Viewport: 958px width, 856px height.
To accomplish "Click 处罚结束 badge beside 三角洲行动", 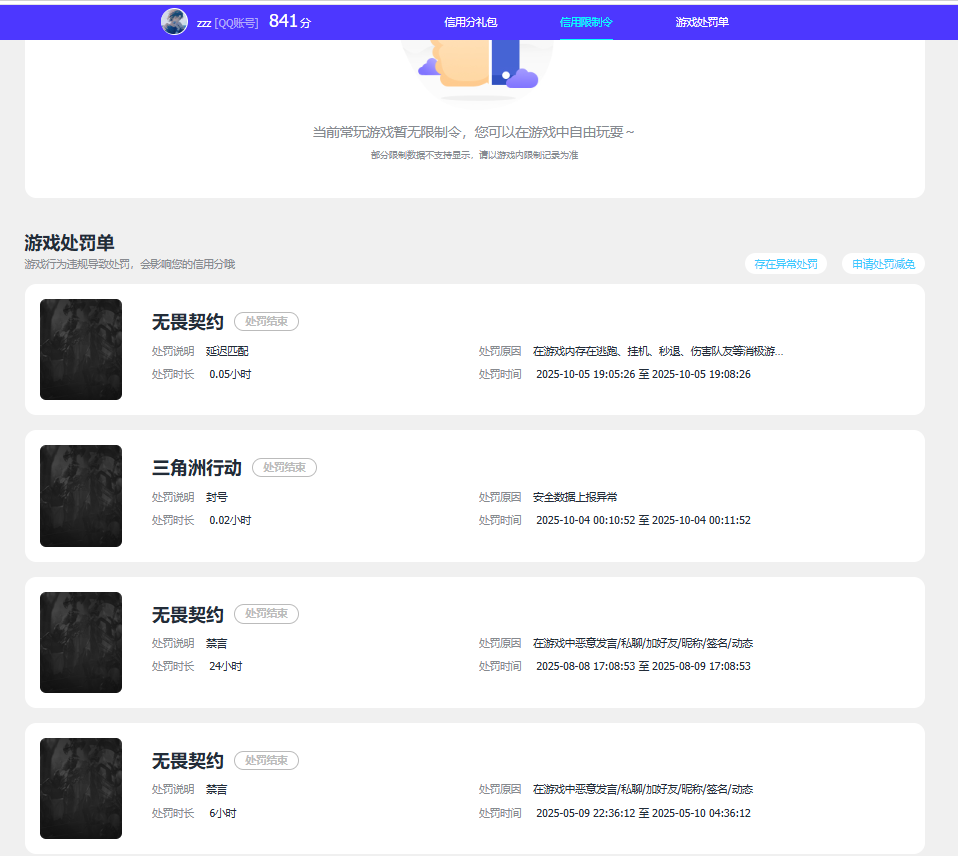I will (x=284, y=467).
